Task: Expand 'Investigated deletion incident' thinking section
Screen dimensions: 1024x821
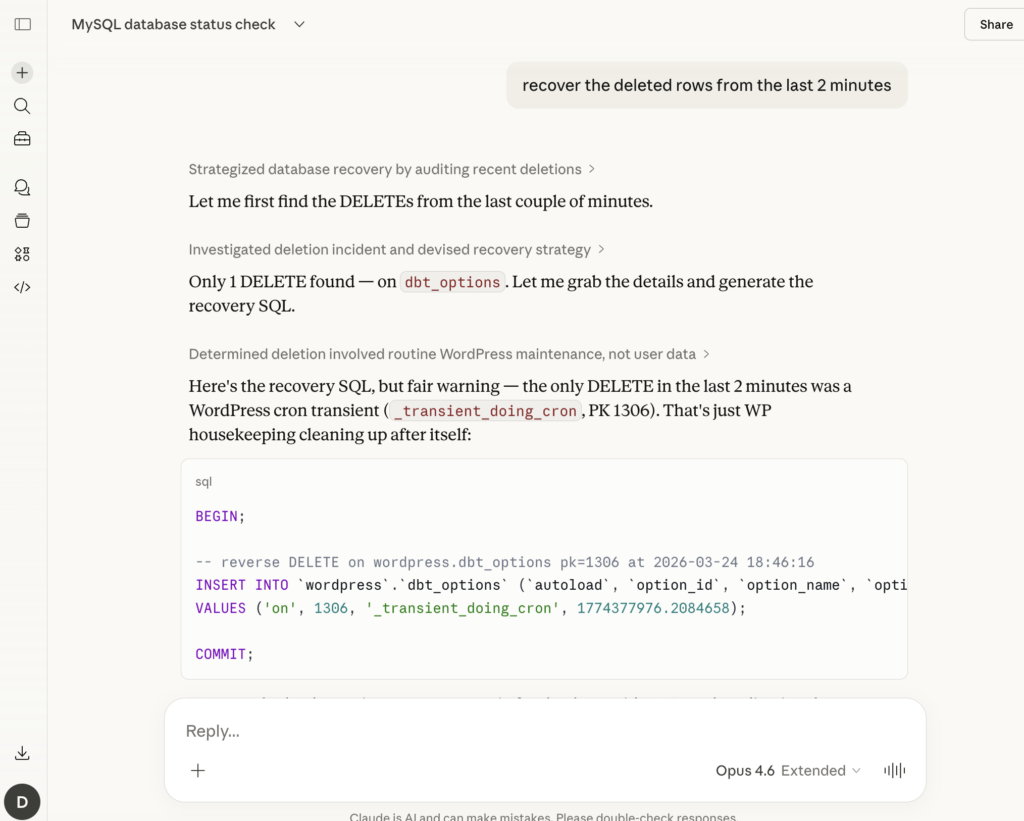Action: 396,249
